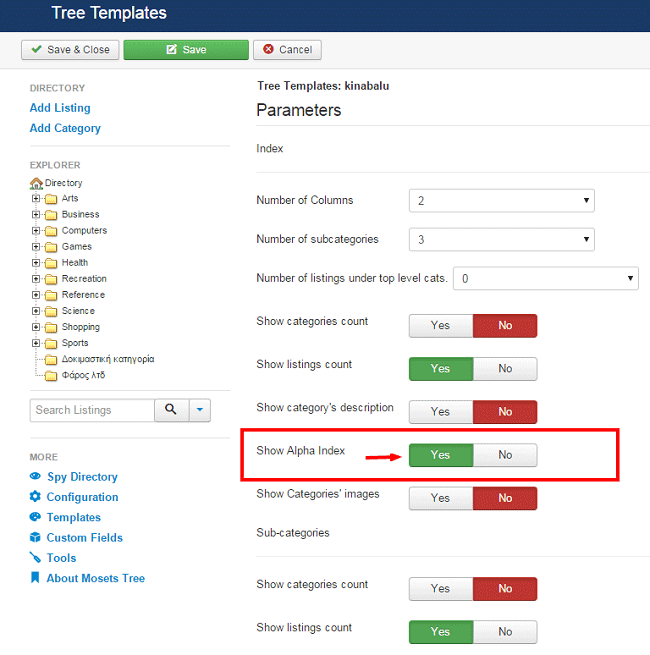Screen dimensions: 650x655
Task: Expand the Business tree node
Action: tap(36, 215)
